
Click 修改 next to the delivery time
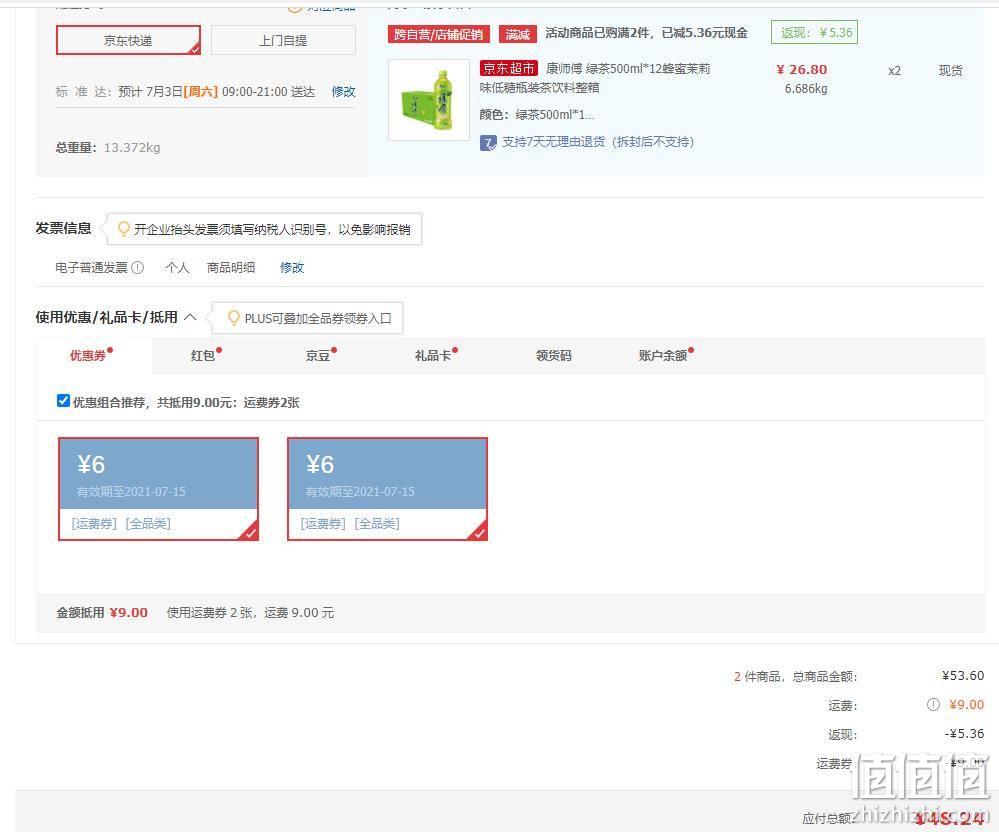tap(343, 92)
